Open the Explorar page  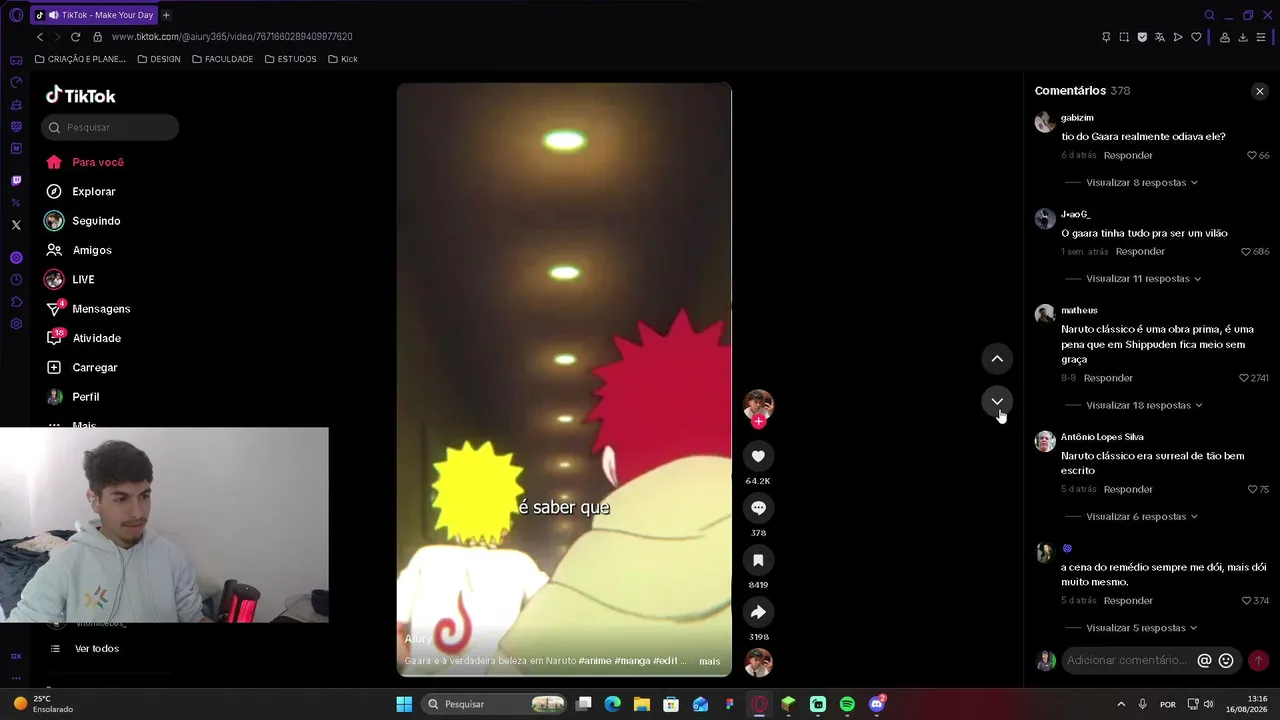click(x=81, y=191)
